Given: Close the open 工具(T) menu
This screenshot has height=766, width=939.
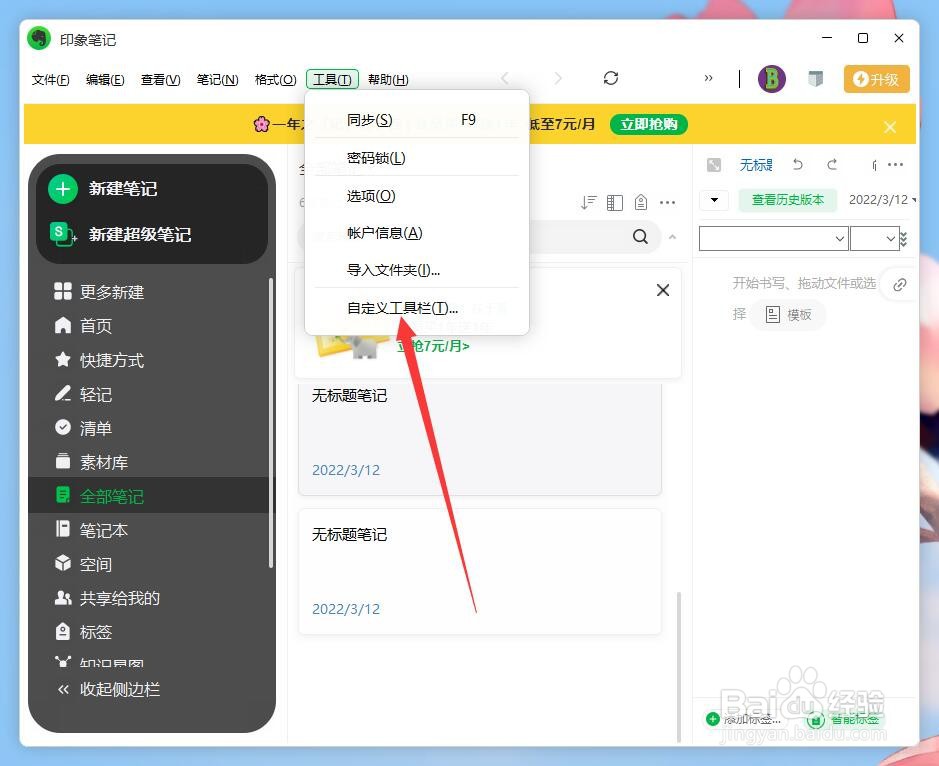Looking at the screenshot, I should [x=332, y=79].
